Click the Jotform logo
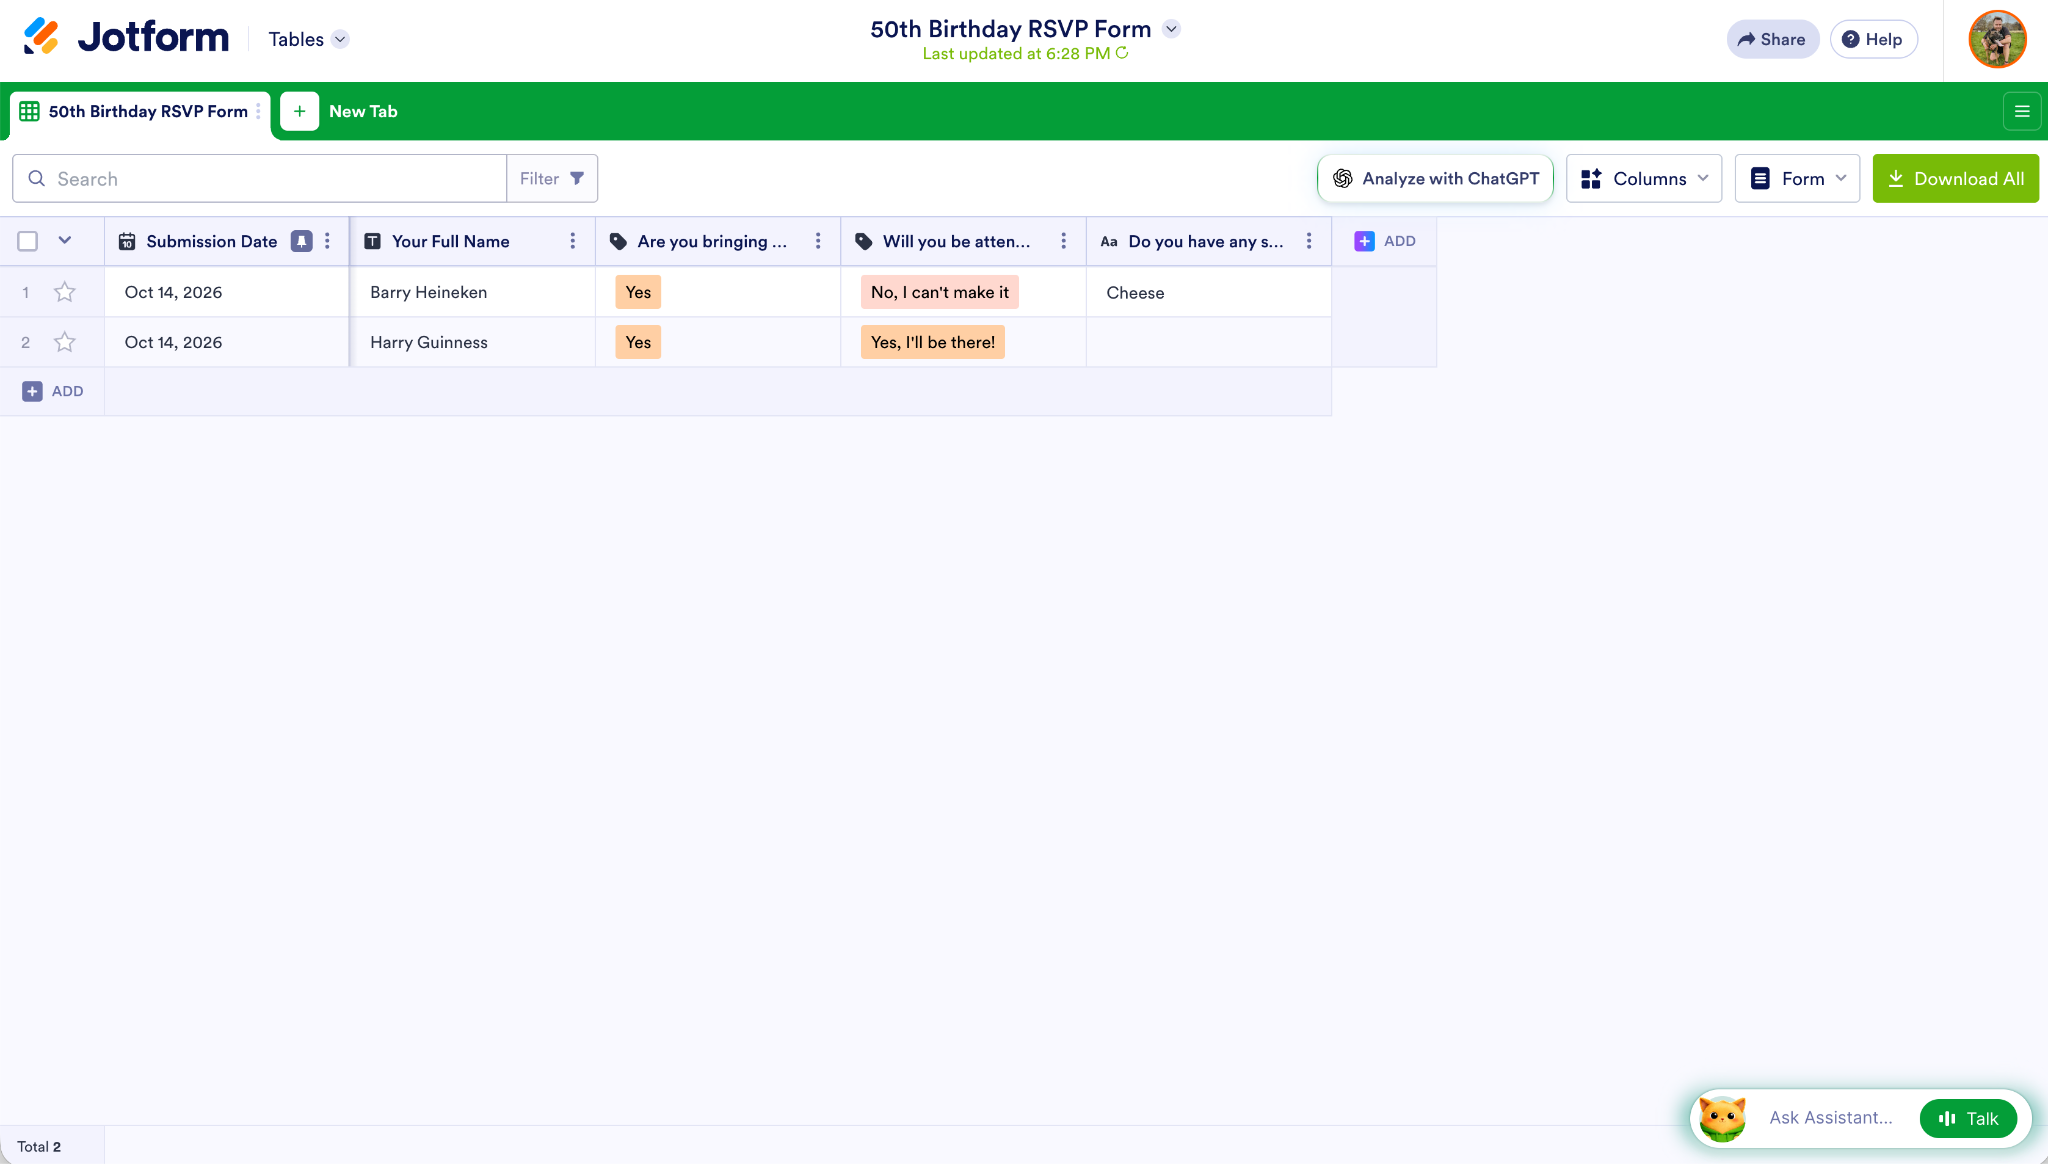Viewport: 2048px width, 1164px height. pyautogui.click(x=126, y=38)
